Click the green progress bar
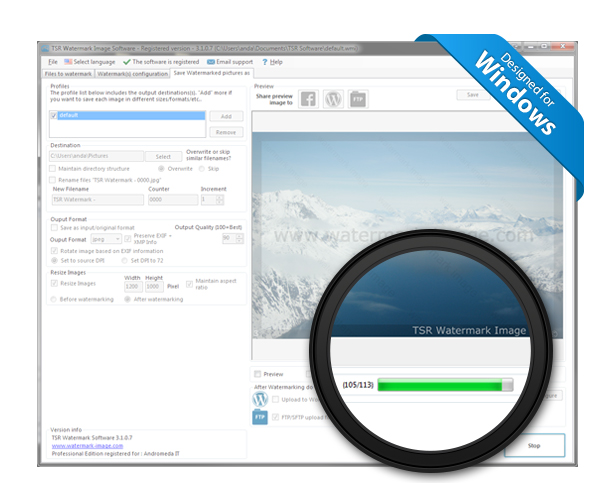This screenshot has width=599, height=483. pyautogui.click(x=445, y=385)
